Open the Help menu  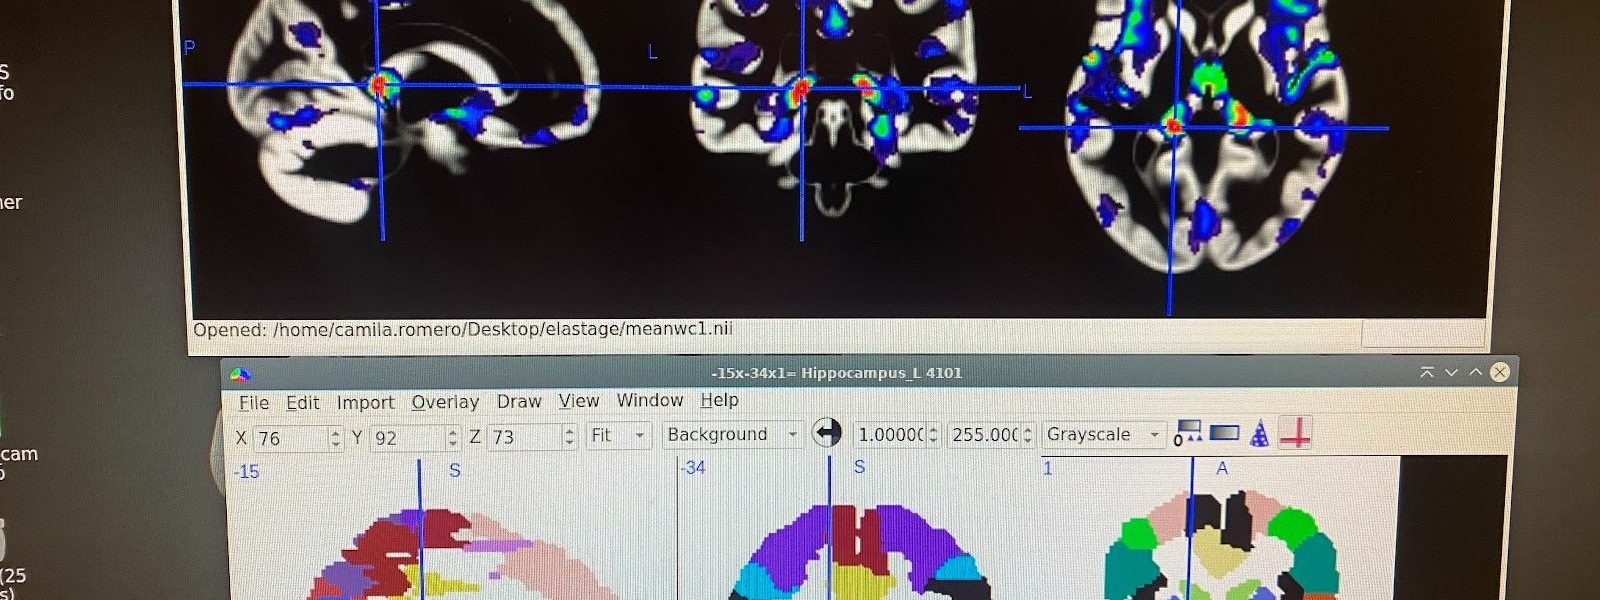(x=719, y=400)
